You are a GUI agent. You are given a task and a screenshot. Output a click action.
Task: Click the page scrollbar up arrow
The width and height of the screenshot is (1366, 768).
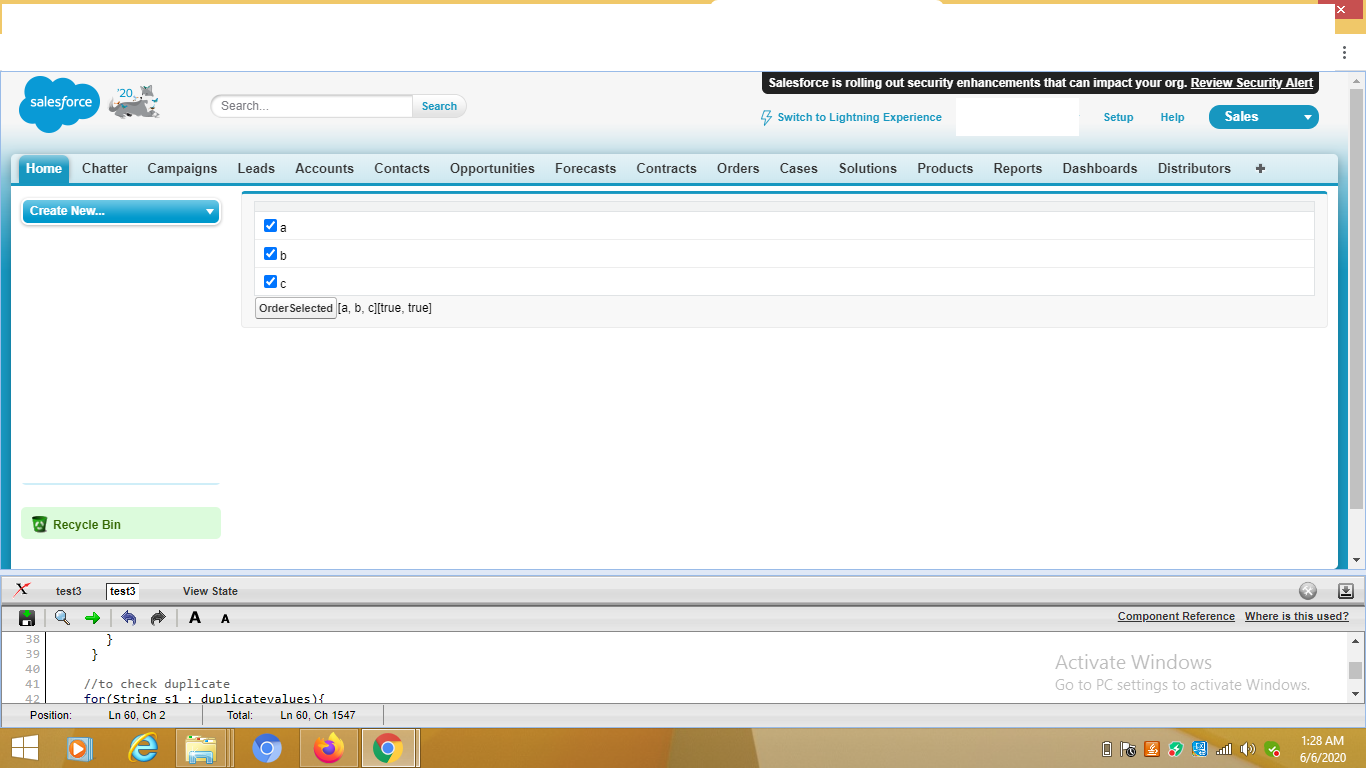click(x=1357, y=80)
